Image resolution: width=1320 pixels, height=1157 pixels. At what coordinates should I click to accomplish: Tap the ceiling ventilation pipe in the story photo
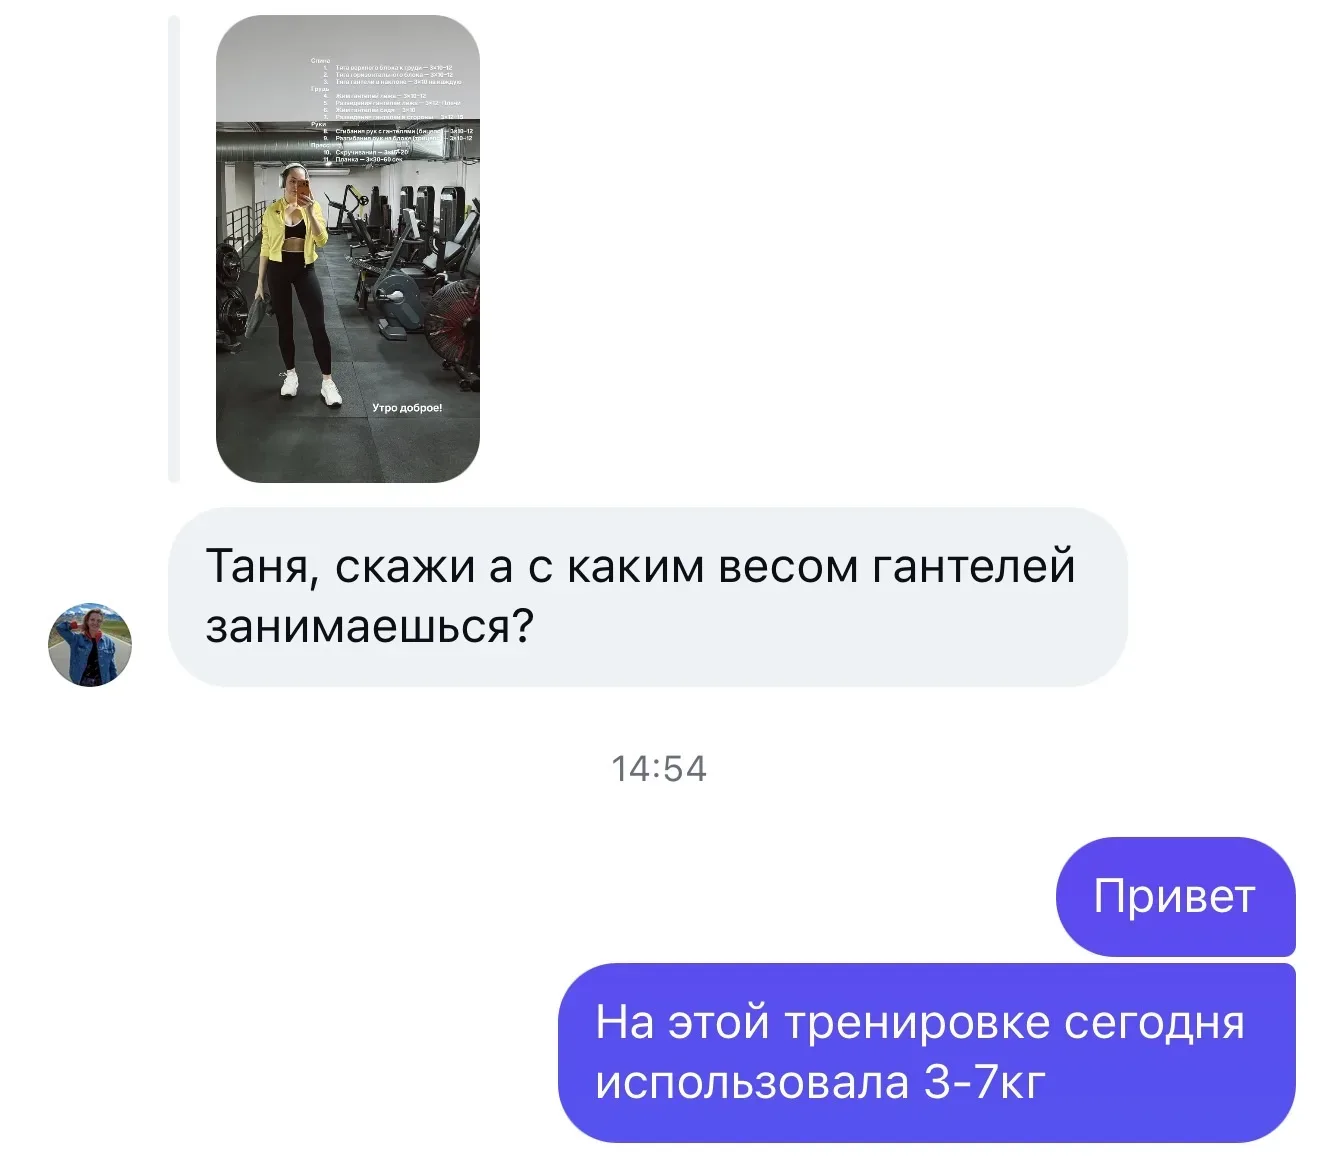point(300,150)
